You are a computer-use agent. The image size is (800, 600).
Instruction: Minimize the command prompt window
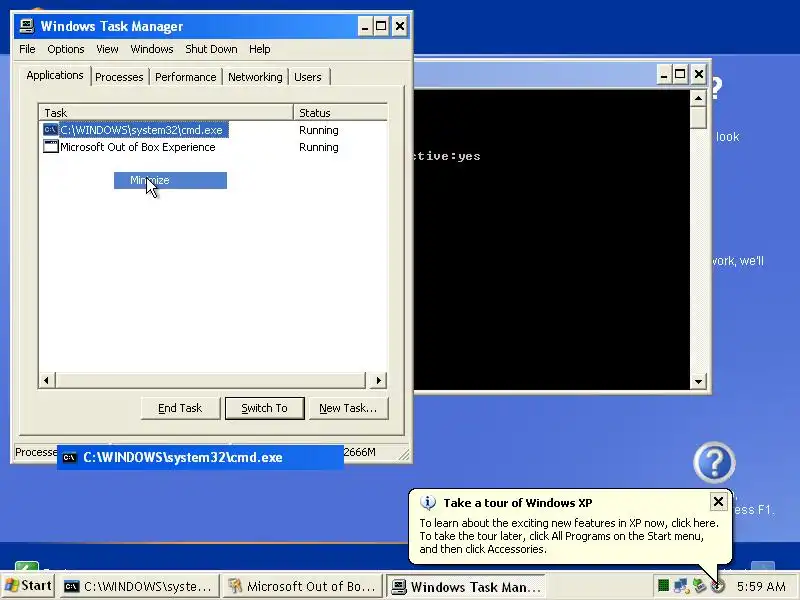pos(663,74)
